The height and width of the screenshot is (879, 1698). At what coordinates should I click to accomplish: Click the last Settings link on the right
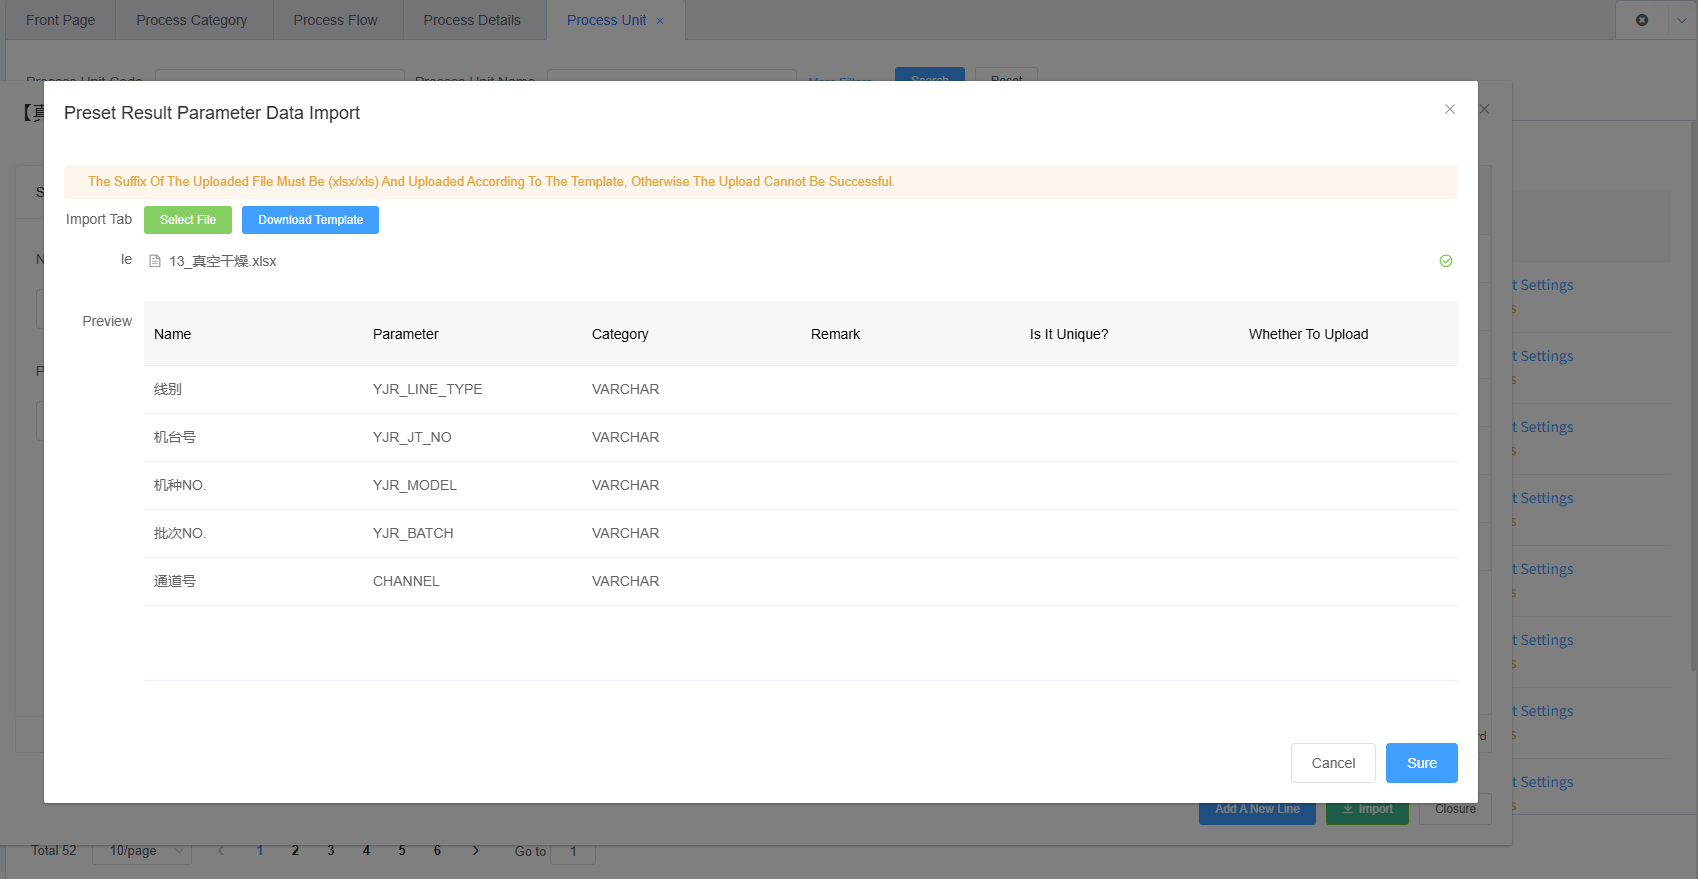pyautogui.click(x=1543, y=782)
